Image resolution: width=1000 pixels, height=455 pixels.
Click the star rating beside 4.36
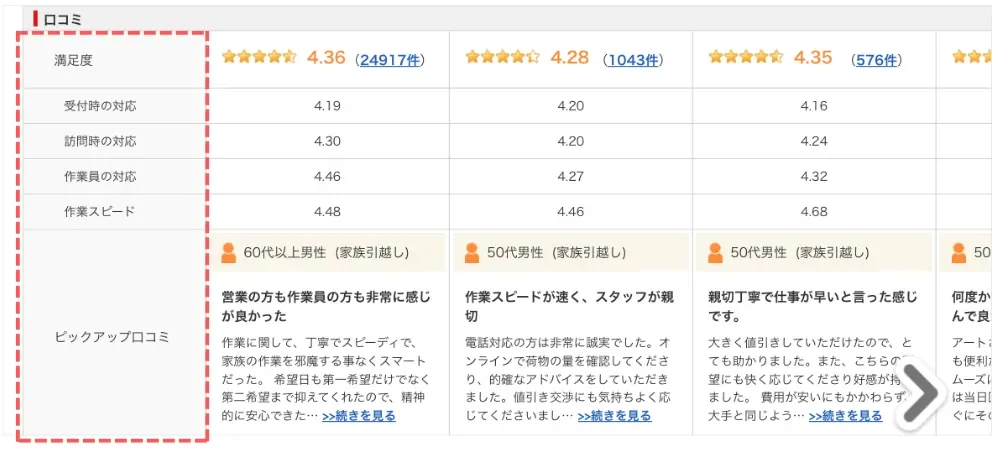259,58
